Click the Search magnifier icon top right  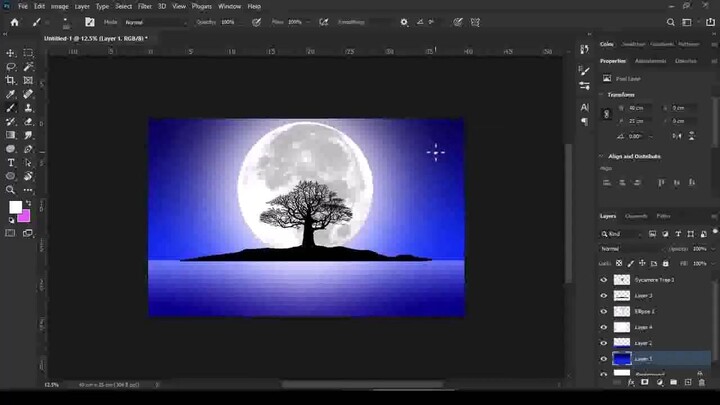click(x=670, y=22)
